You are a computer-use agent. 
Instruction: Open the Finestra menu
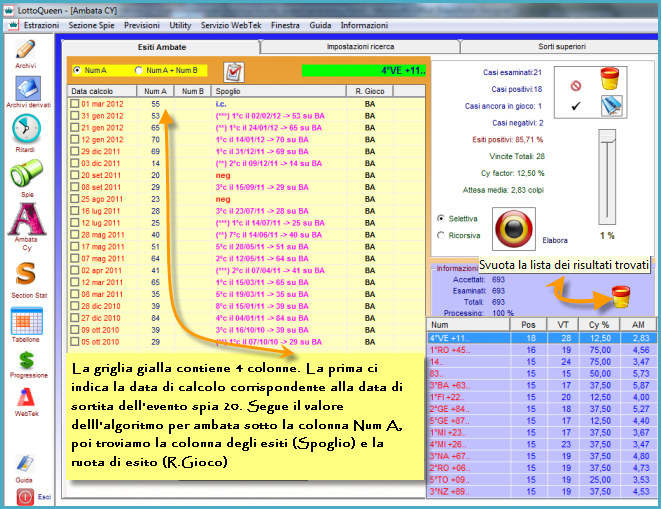pos(285,25)
